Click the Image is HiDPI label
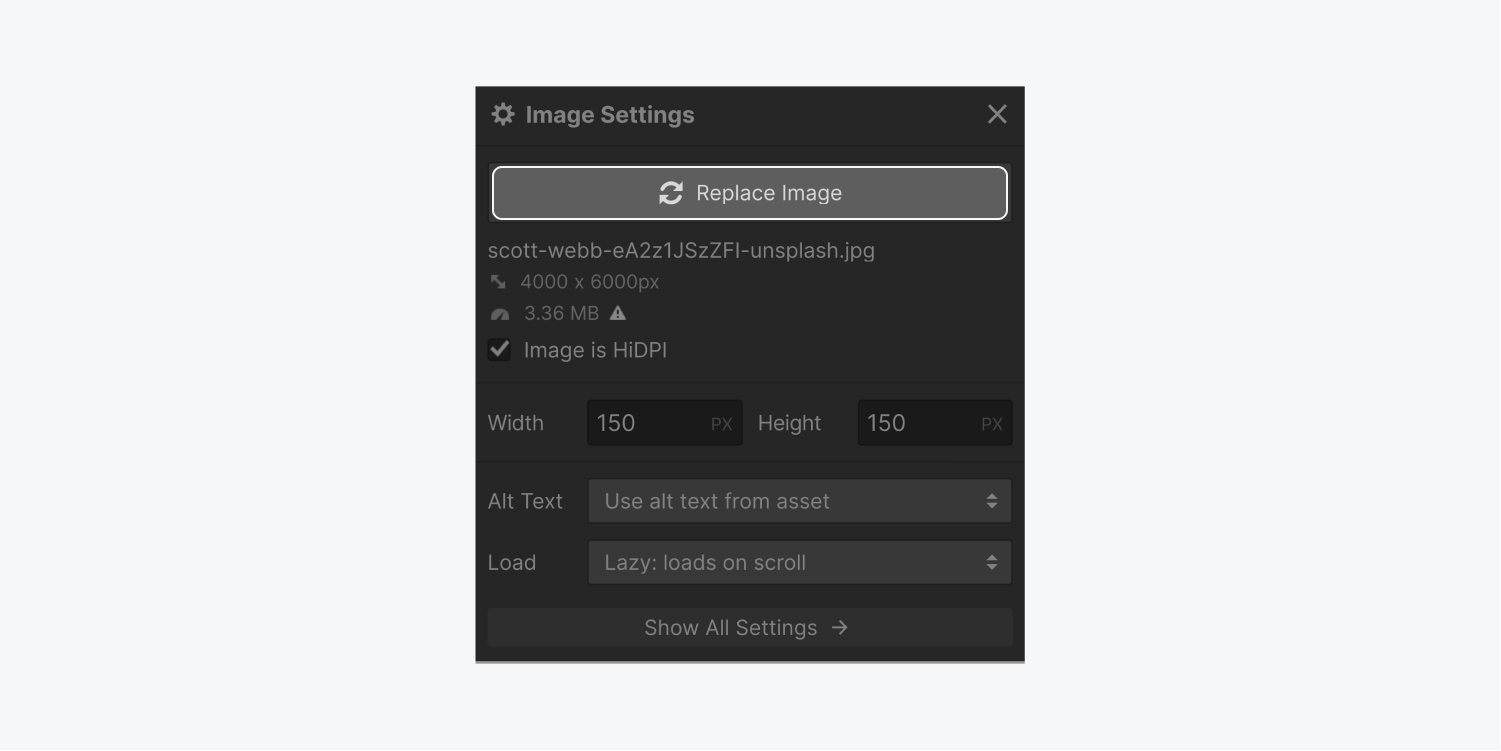This screenshot has height=751, width=1501. pos(595,350)
